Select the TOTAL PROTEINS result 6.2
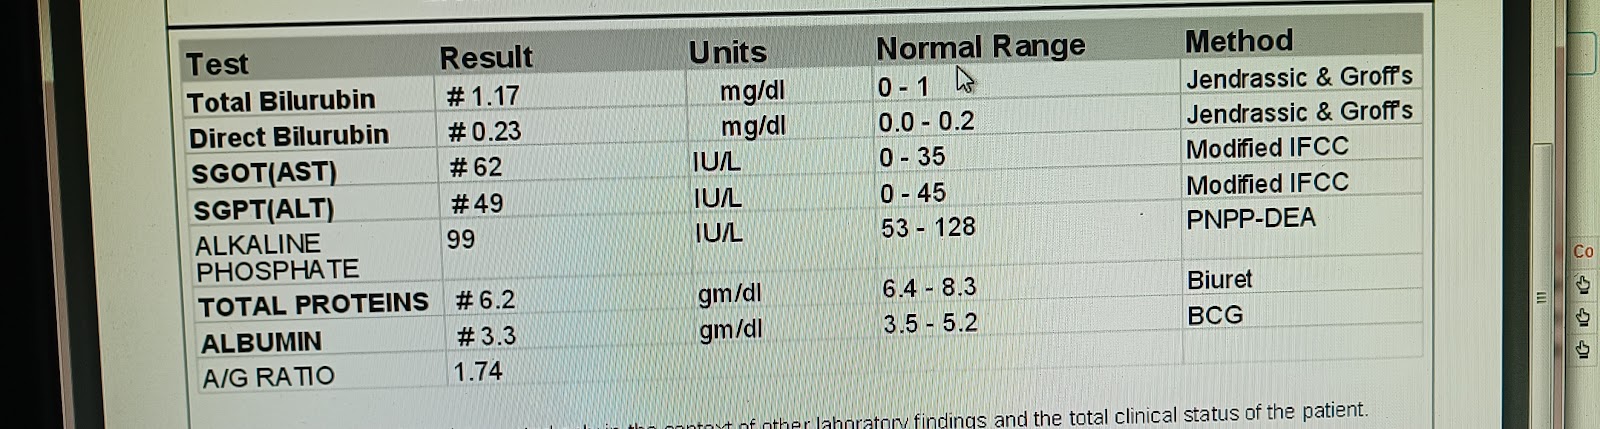1600x429 pixels. pyautogui.click(x=485, y=300)
